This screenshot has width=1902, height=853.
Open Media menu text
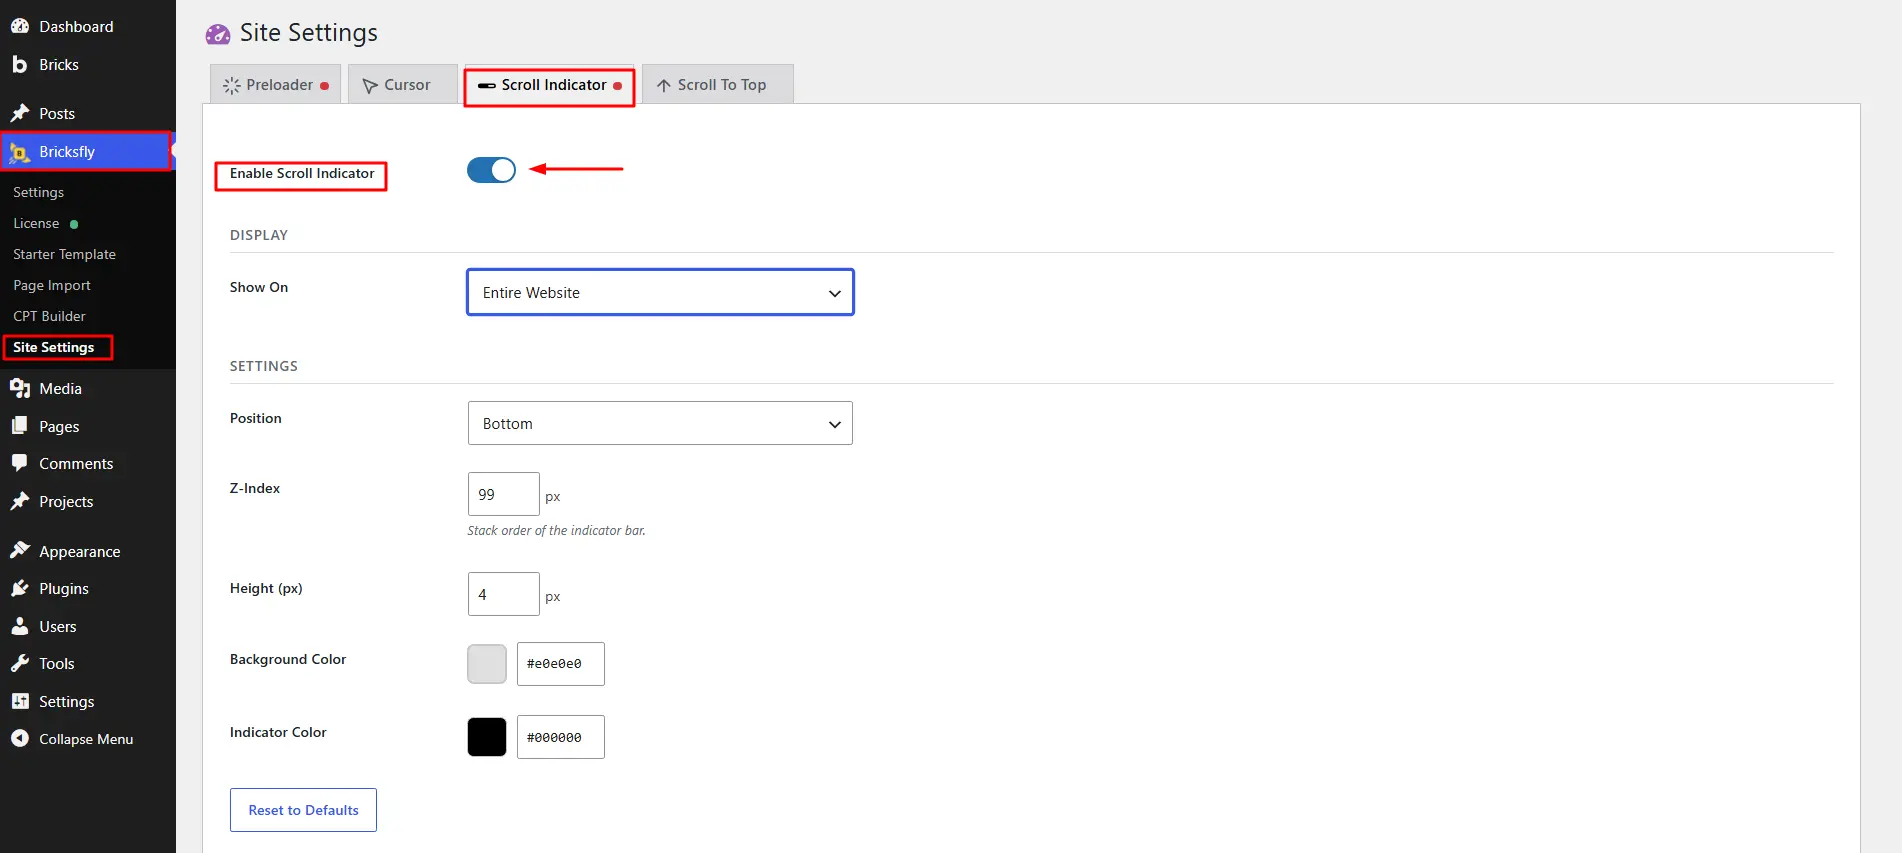pyautogui.click(x=60, y=388)
